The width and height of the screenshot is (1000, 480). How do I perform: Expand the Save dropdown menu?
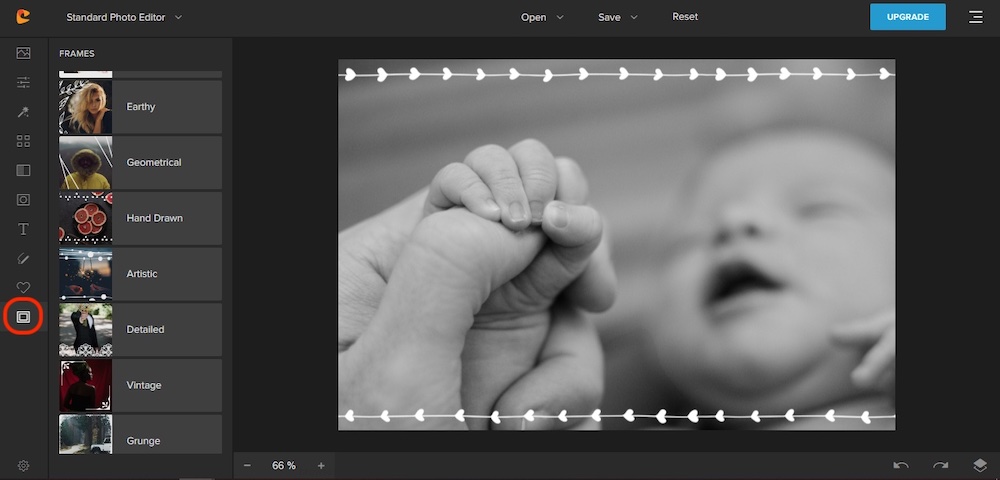point(618,17)
